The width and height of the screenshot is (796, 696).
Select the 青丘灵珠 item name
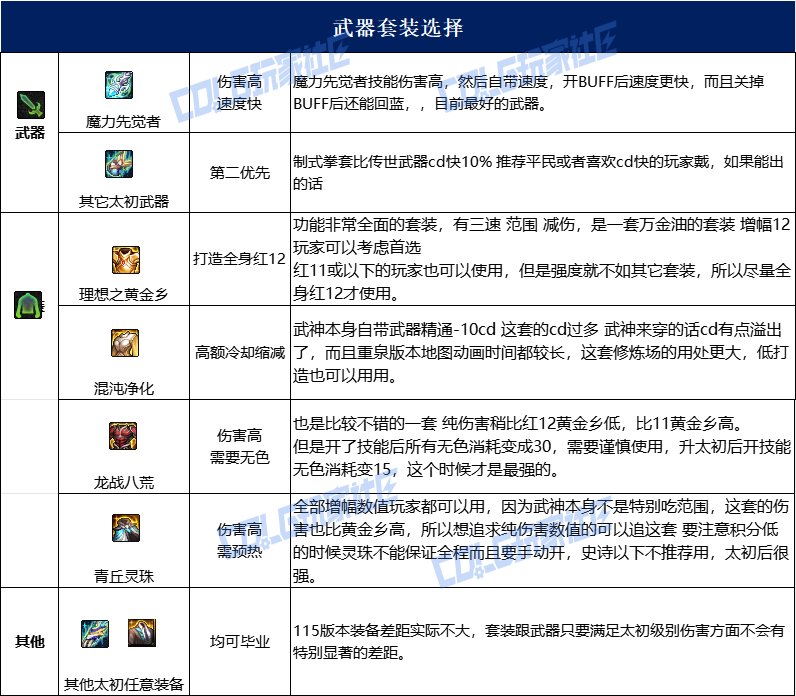[x=123, y=576]
